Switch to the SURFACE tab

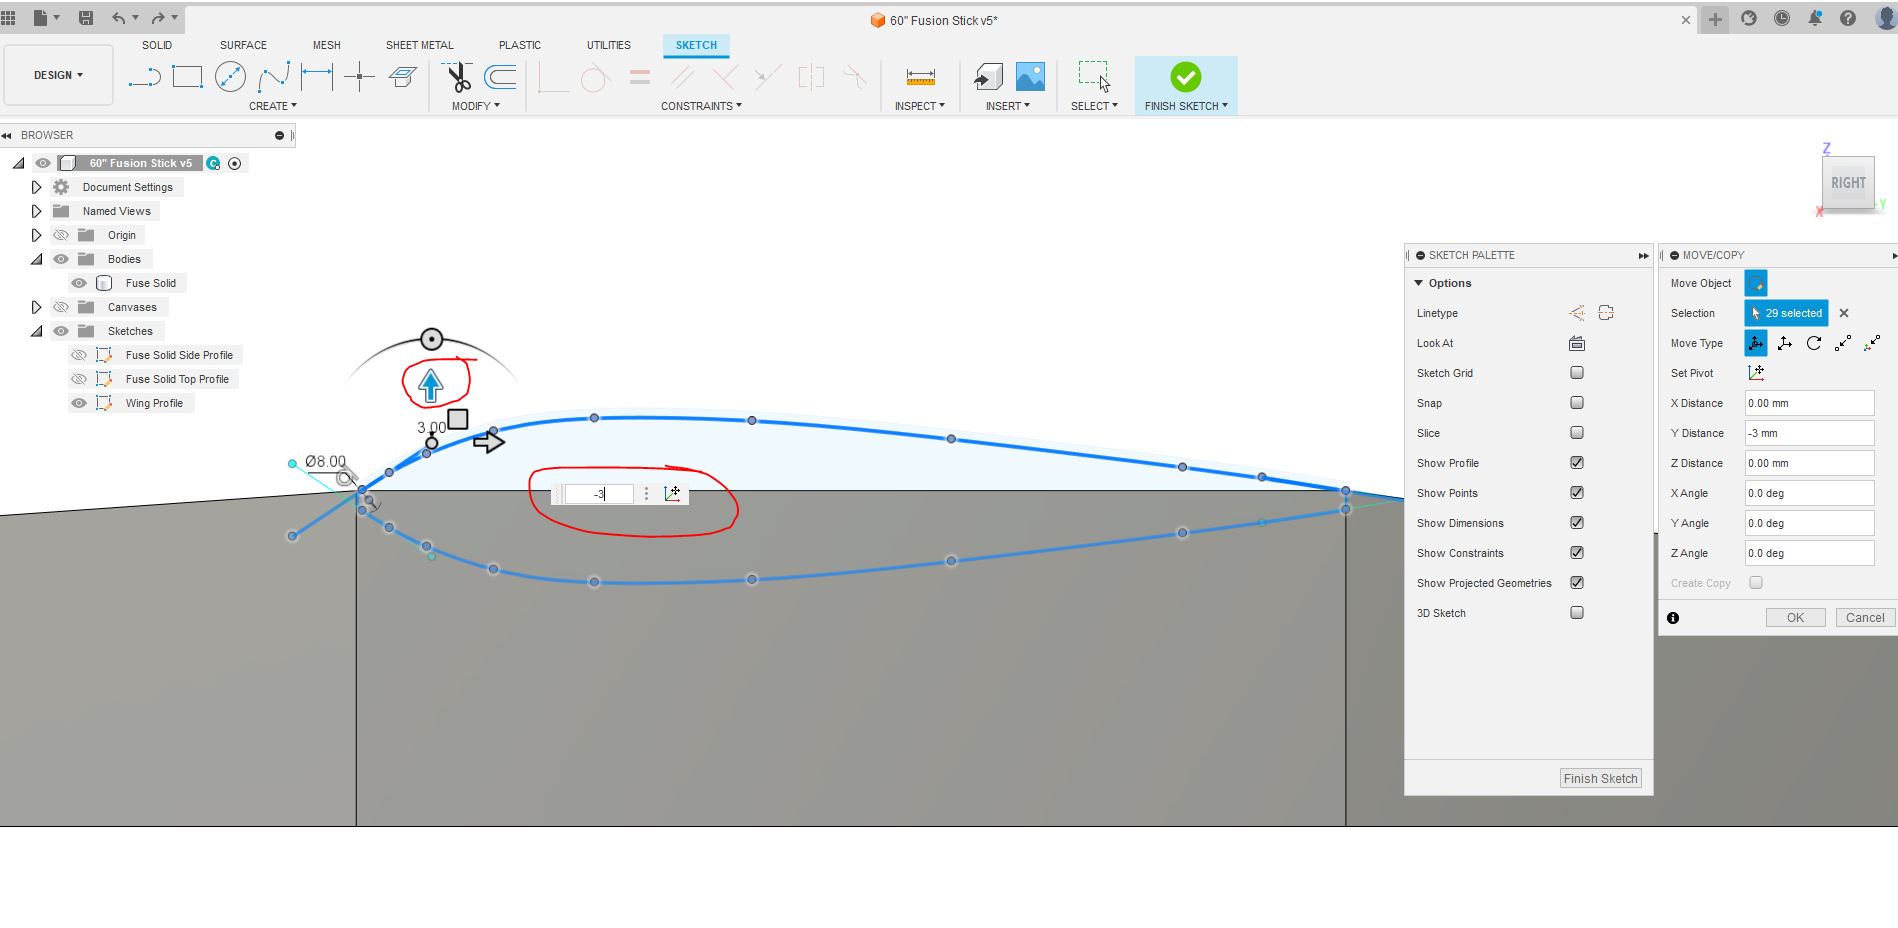pyautogui.click(x=243, y=45)
